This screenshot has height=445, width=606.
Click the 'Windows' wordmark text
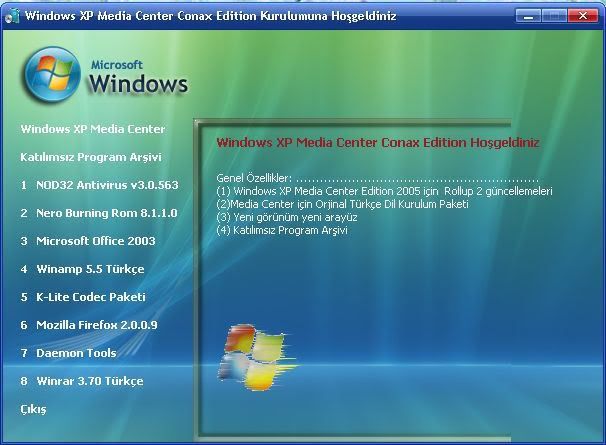[x=138, y=83]
